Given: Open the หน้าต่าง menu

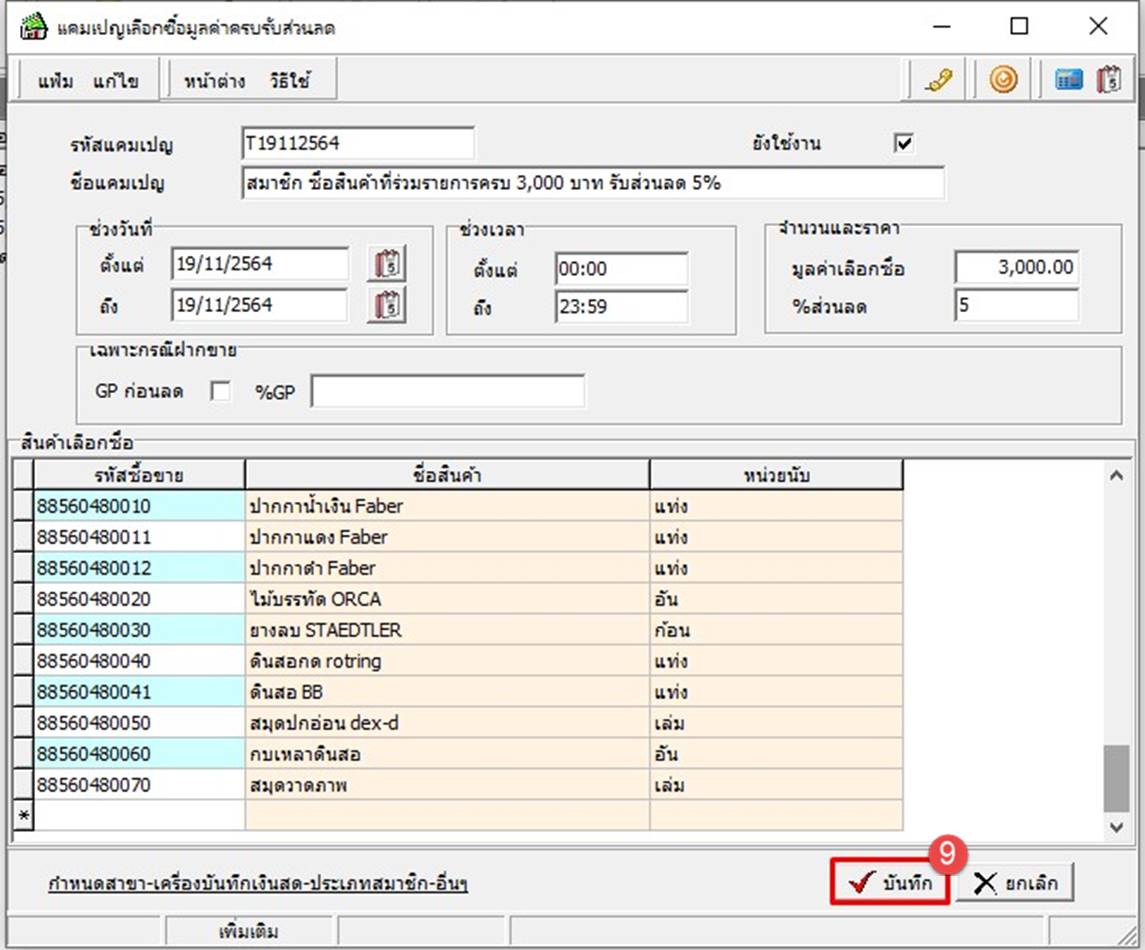Looking at the screenshot, I should 214,81.
